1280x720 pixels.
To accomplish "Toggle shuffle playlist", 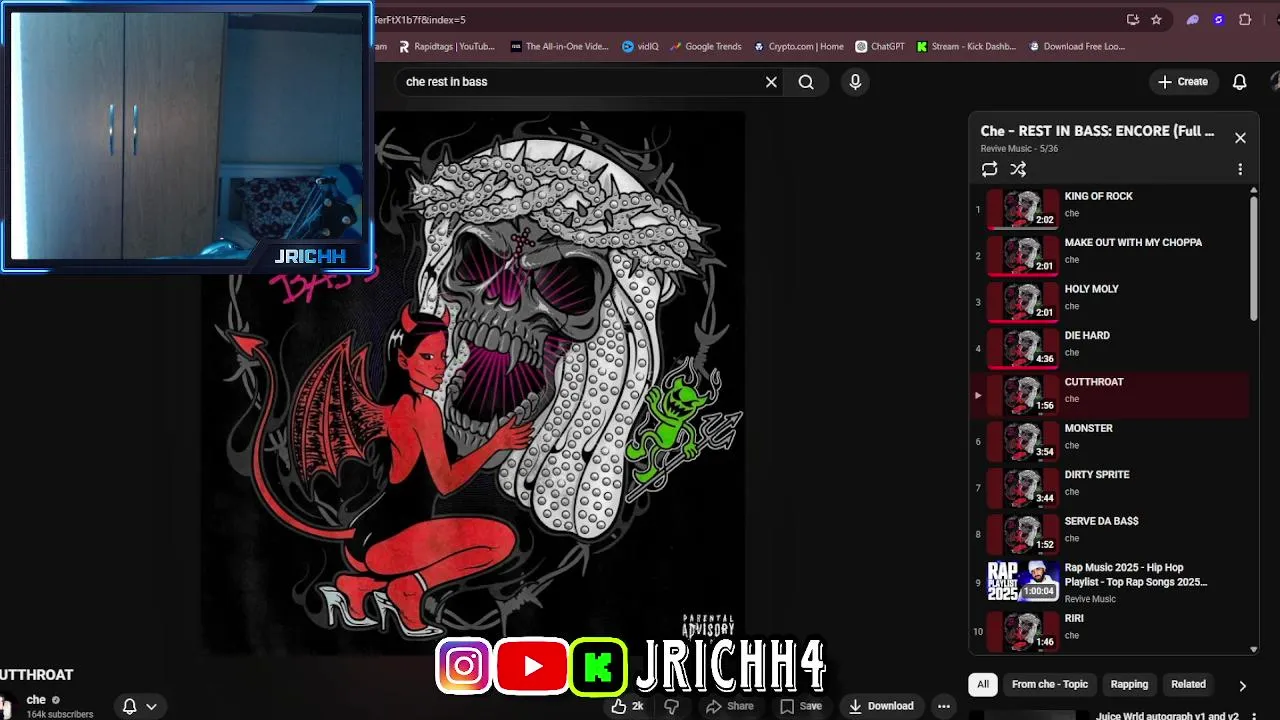I will (x=1018, y=169).
